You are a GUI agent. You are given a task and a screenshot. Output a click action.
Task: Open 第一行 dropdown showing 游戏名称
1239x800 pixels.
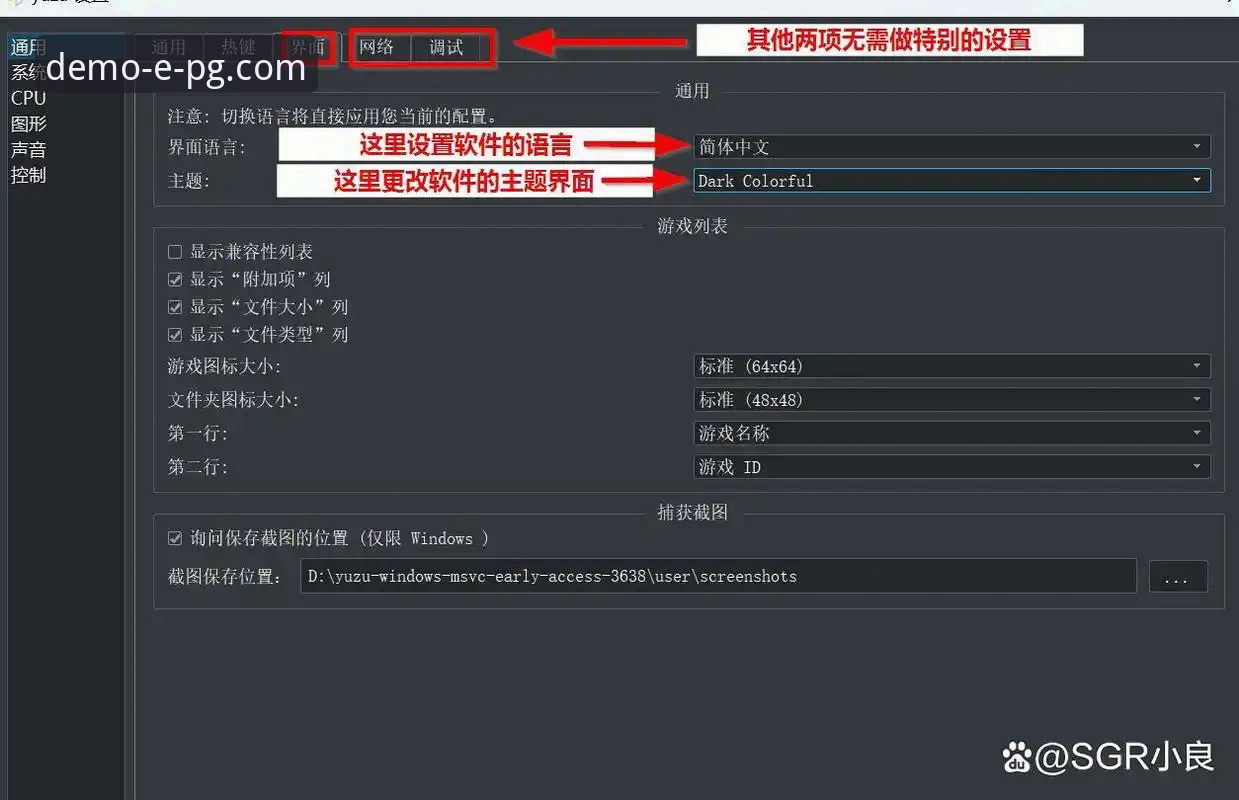coord(952,433)
